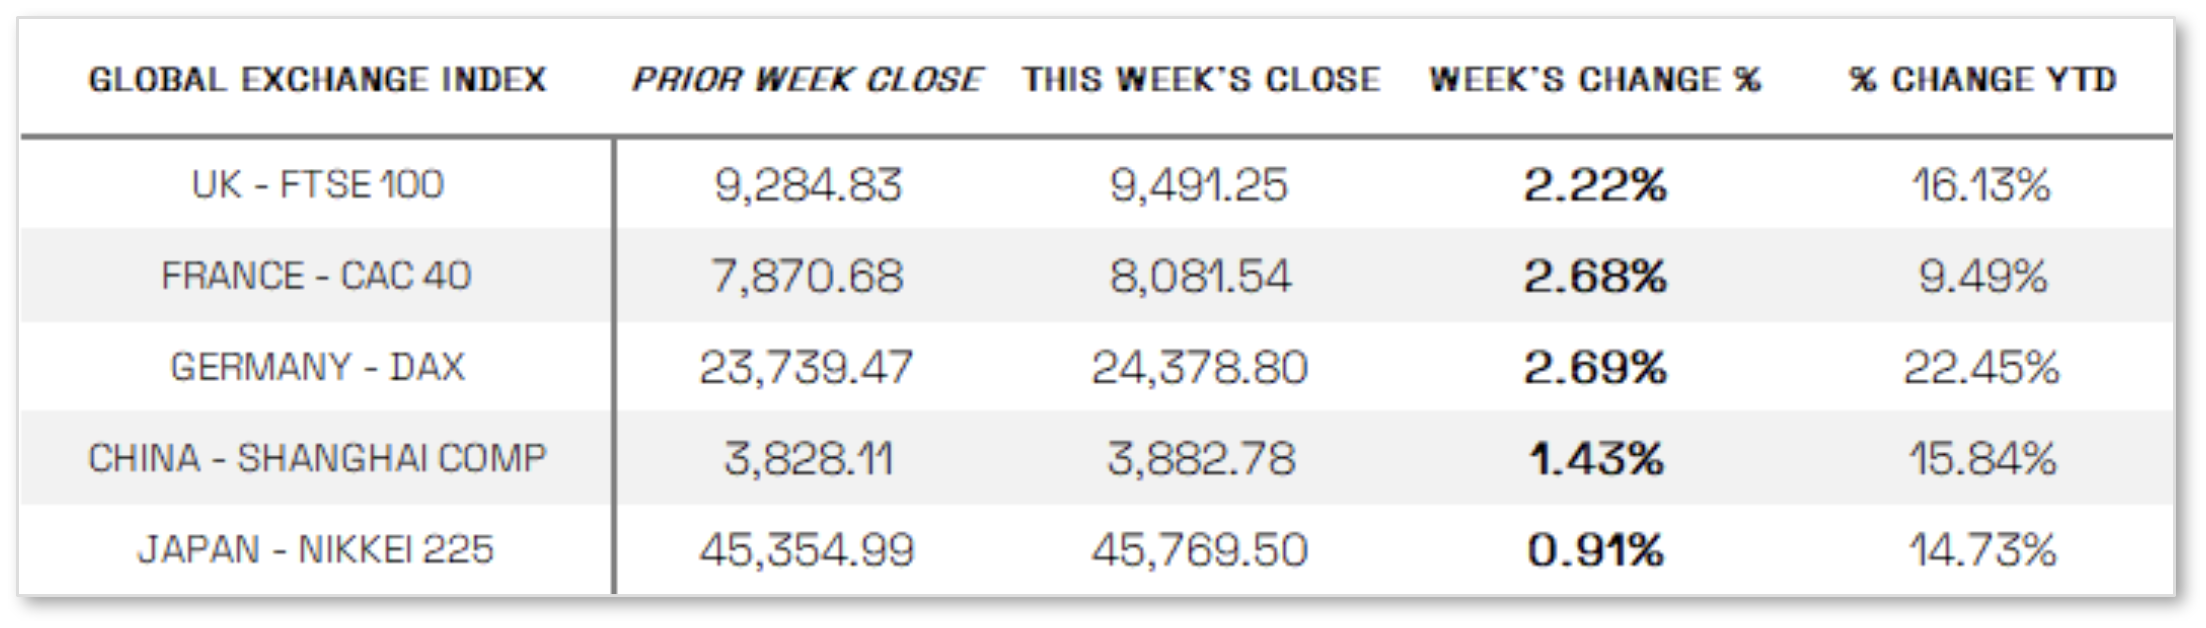Select the Japan - Nikkei 225 label

point(317,549)
